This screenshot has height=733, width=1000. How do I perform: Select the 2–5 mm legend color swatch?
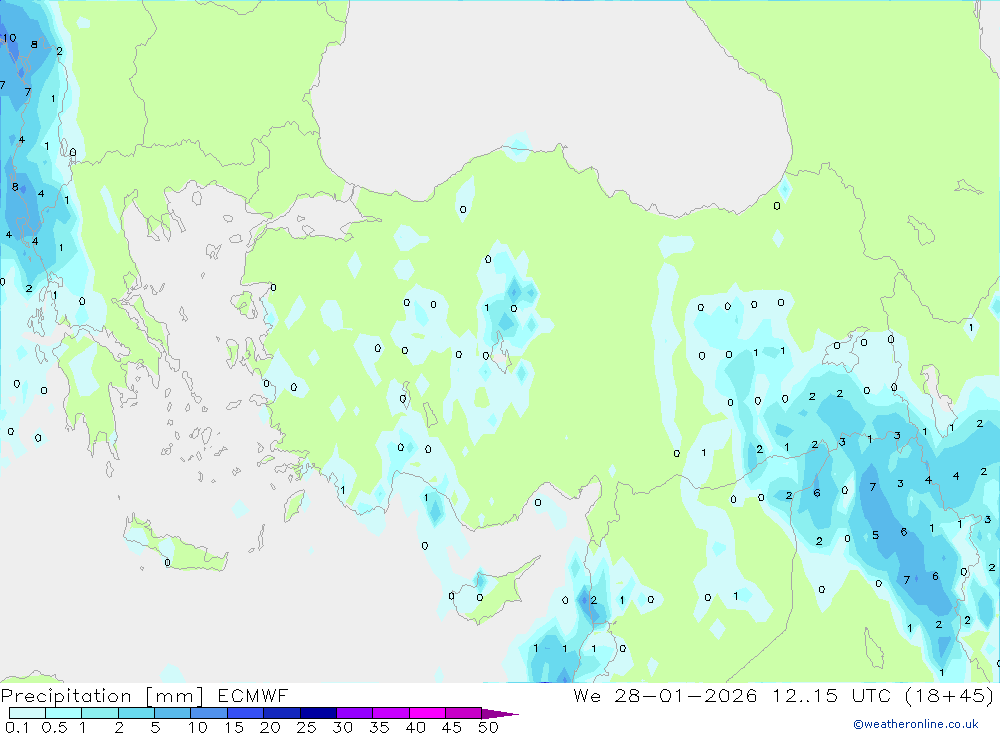136,713
